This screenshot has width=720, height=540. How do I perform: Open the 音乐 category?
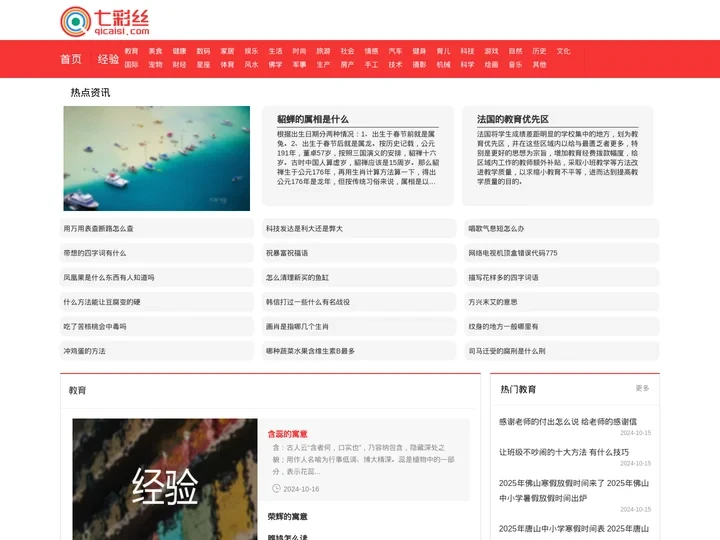click(x=515, y=65)
